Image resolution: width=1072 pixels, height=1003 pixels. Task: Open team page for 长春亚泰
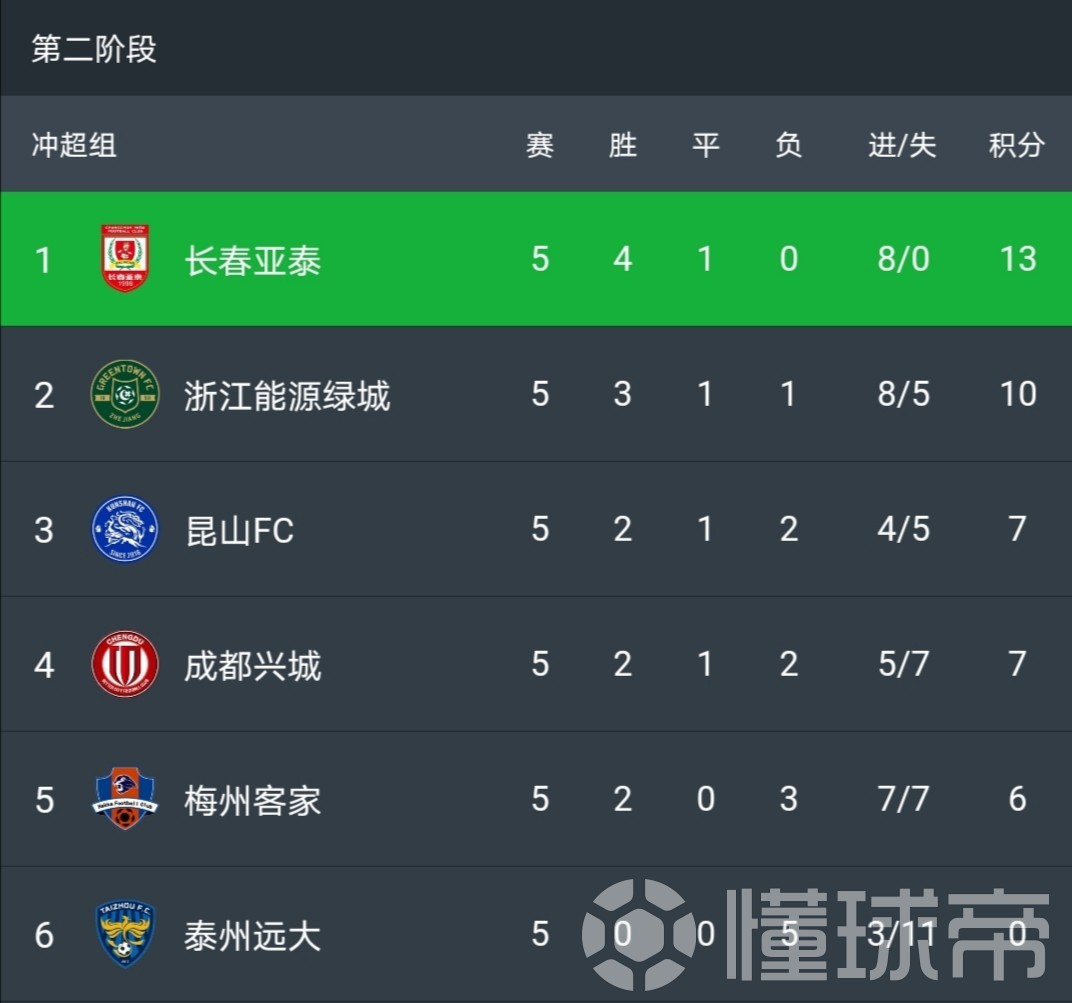(253, 260)
